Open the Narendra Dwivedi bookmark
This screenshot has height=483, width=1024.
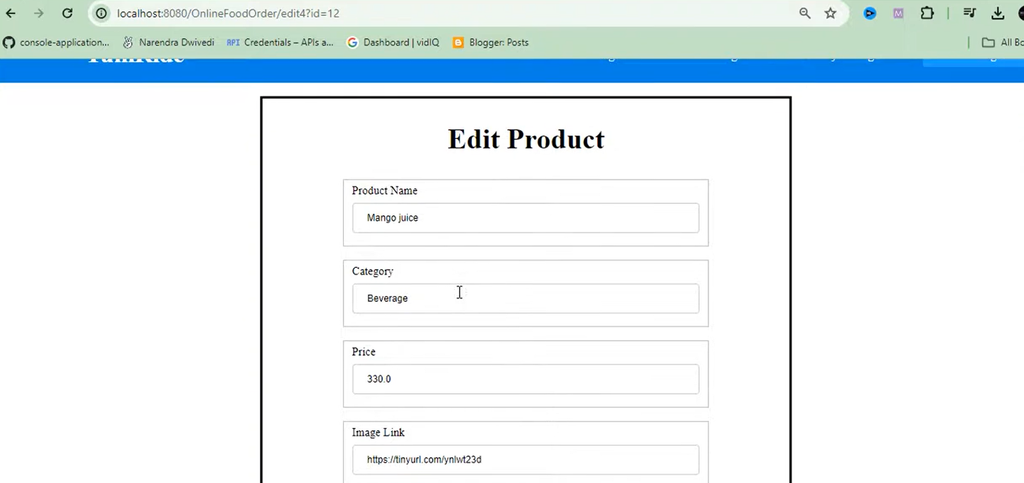coord(168,42)
